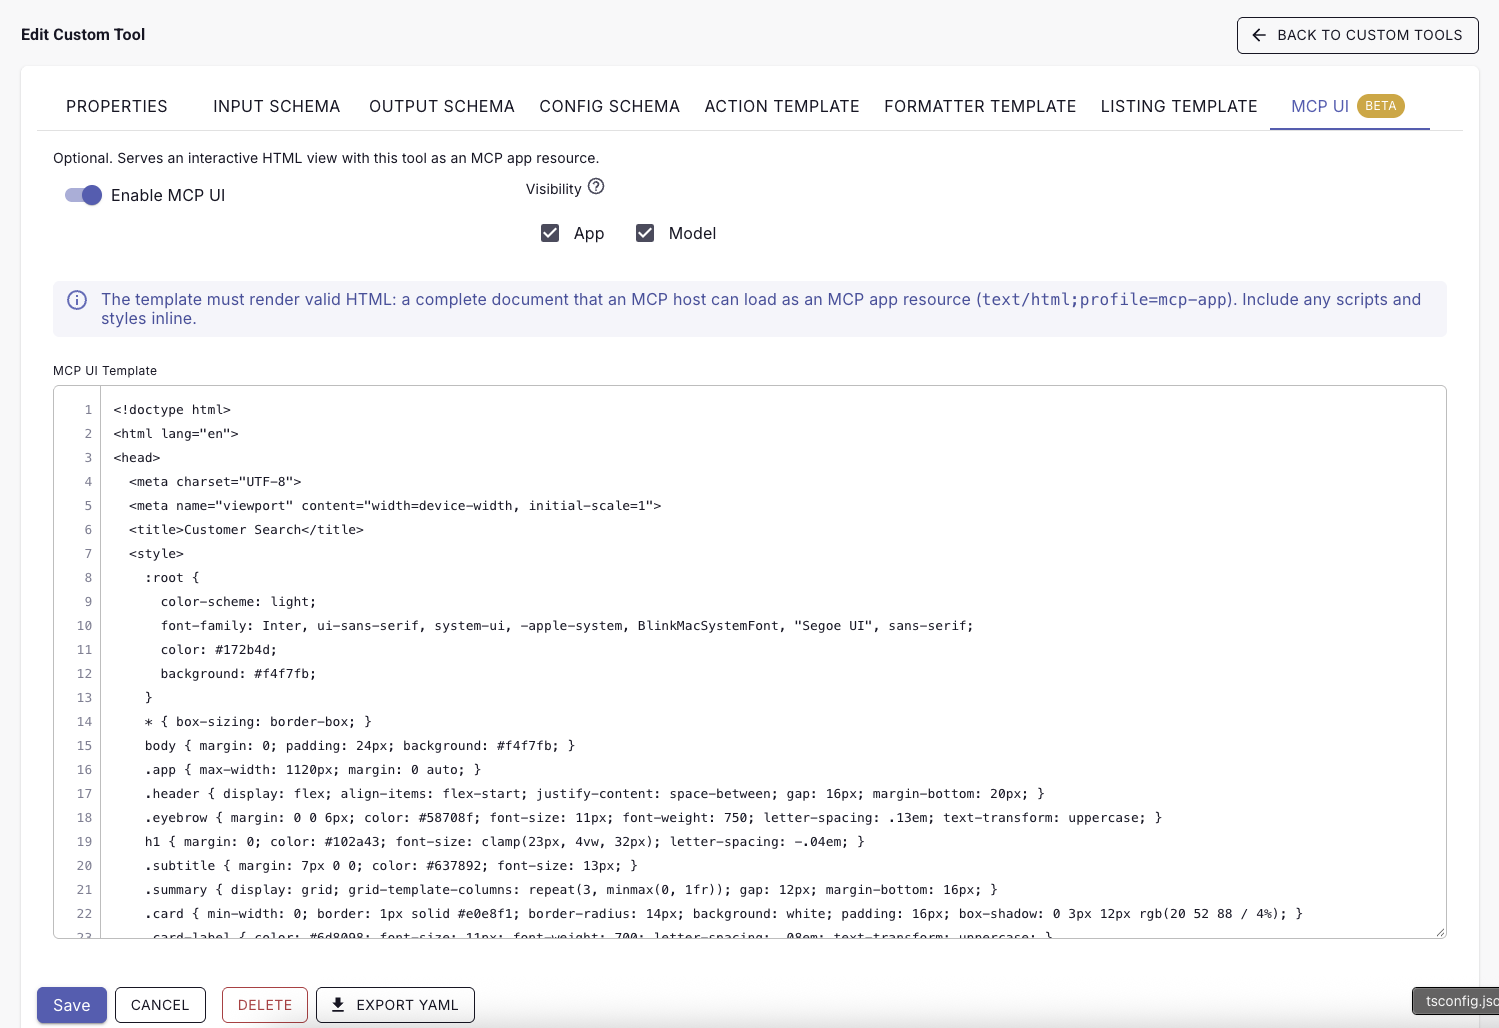
Task: Click the editor's corner resize handle
Action: 1439,931
